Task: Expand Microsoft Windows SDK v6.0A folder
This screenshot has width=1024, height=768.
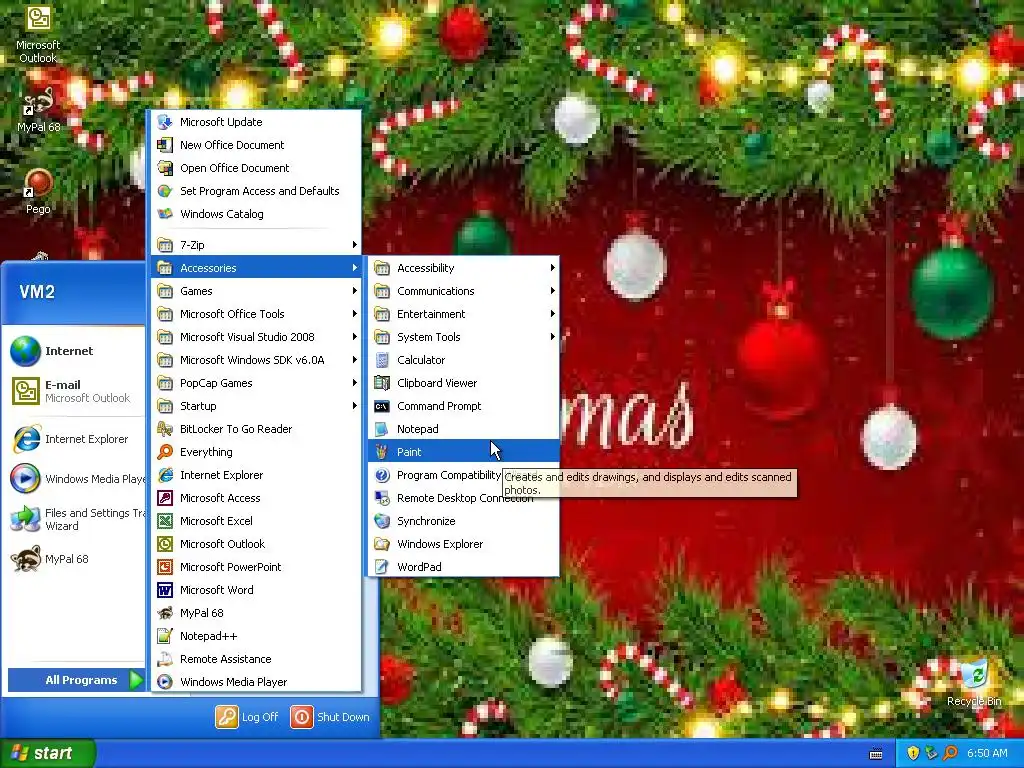Action: [257, 360]
